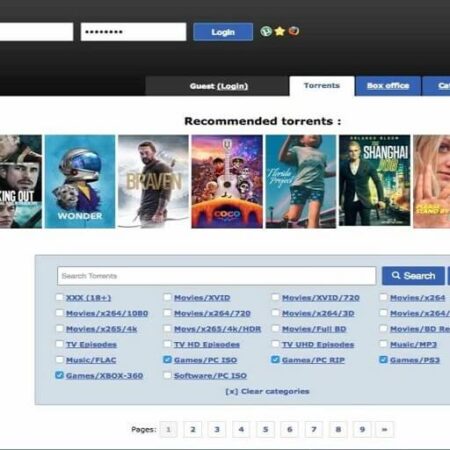Select the Movies/Full BD checkbox
Image resolution: width=450 pixels, height=450 pixels.
point(275,328)
